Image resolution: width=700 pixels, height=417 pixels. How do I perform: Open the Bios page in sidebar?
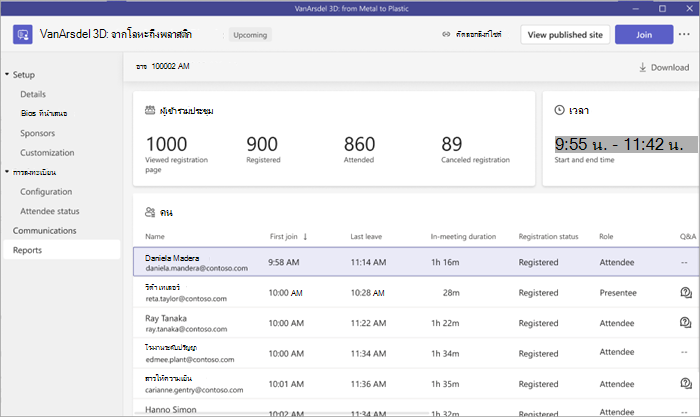[44, 113]
